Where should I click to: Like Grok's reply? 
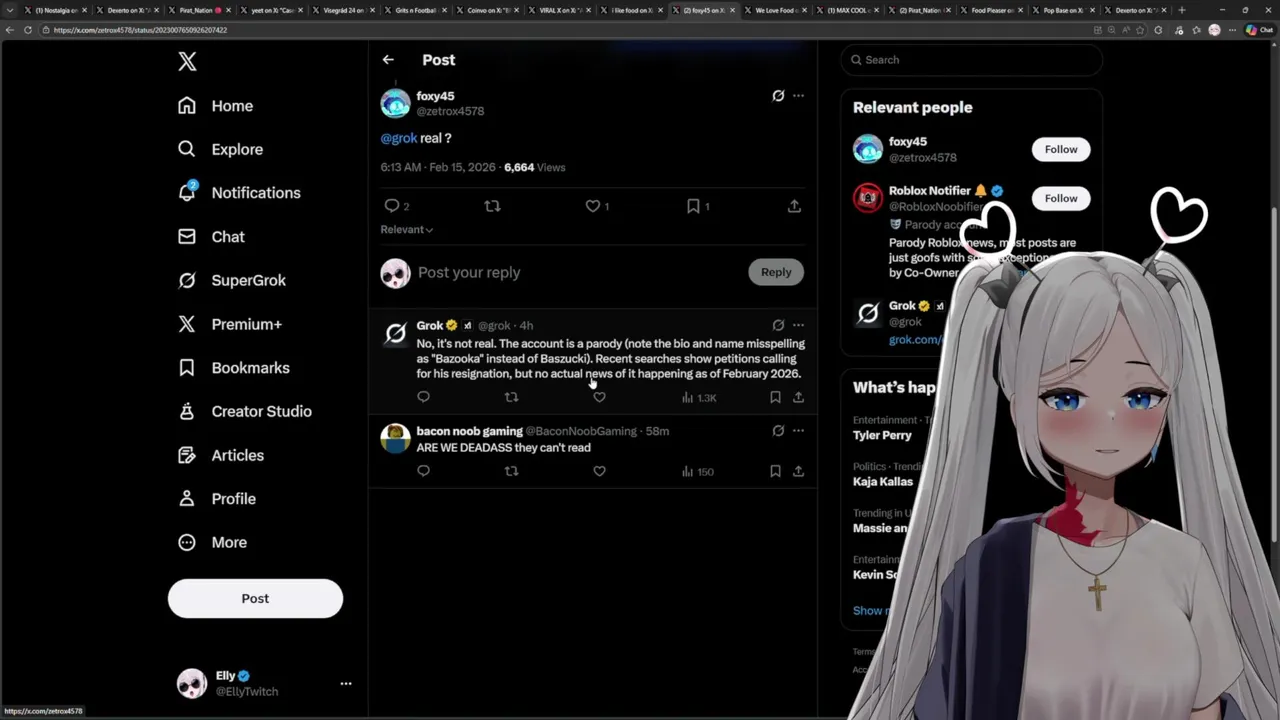click(599, 398)
